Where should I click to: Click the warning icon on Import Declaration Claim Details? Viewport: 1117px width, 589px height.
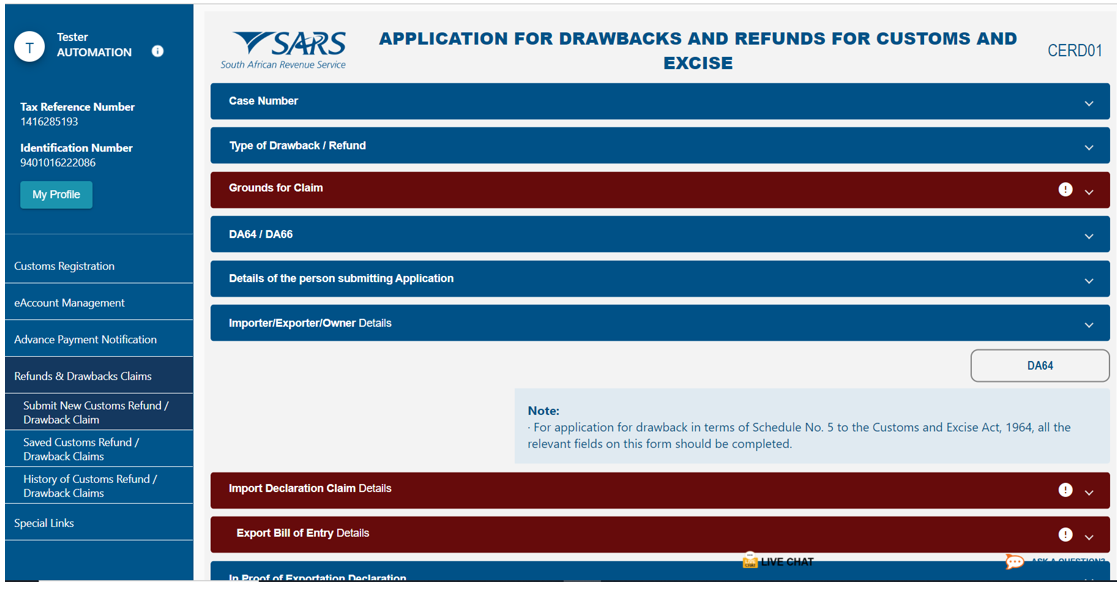pyautogui.click(x=1065, y=490)
